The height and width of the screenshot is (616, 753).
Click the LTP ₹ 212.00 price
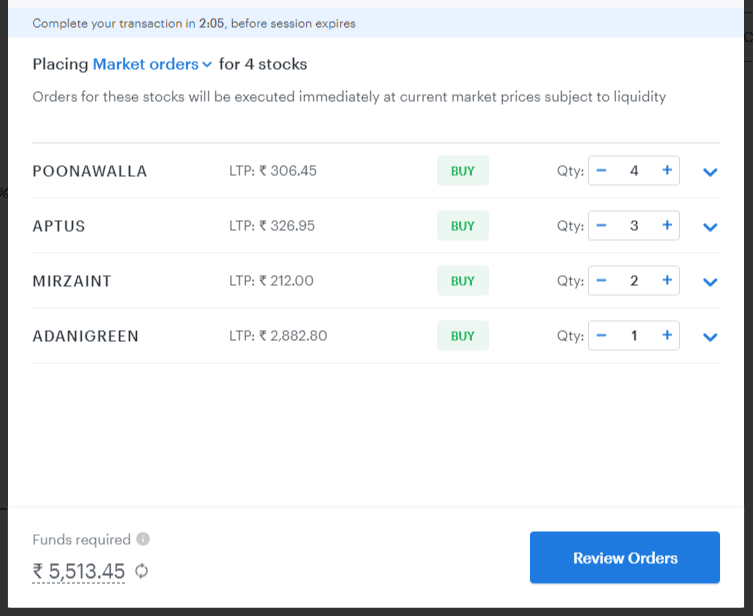tap(271, 280)
